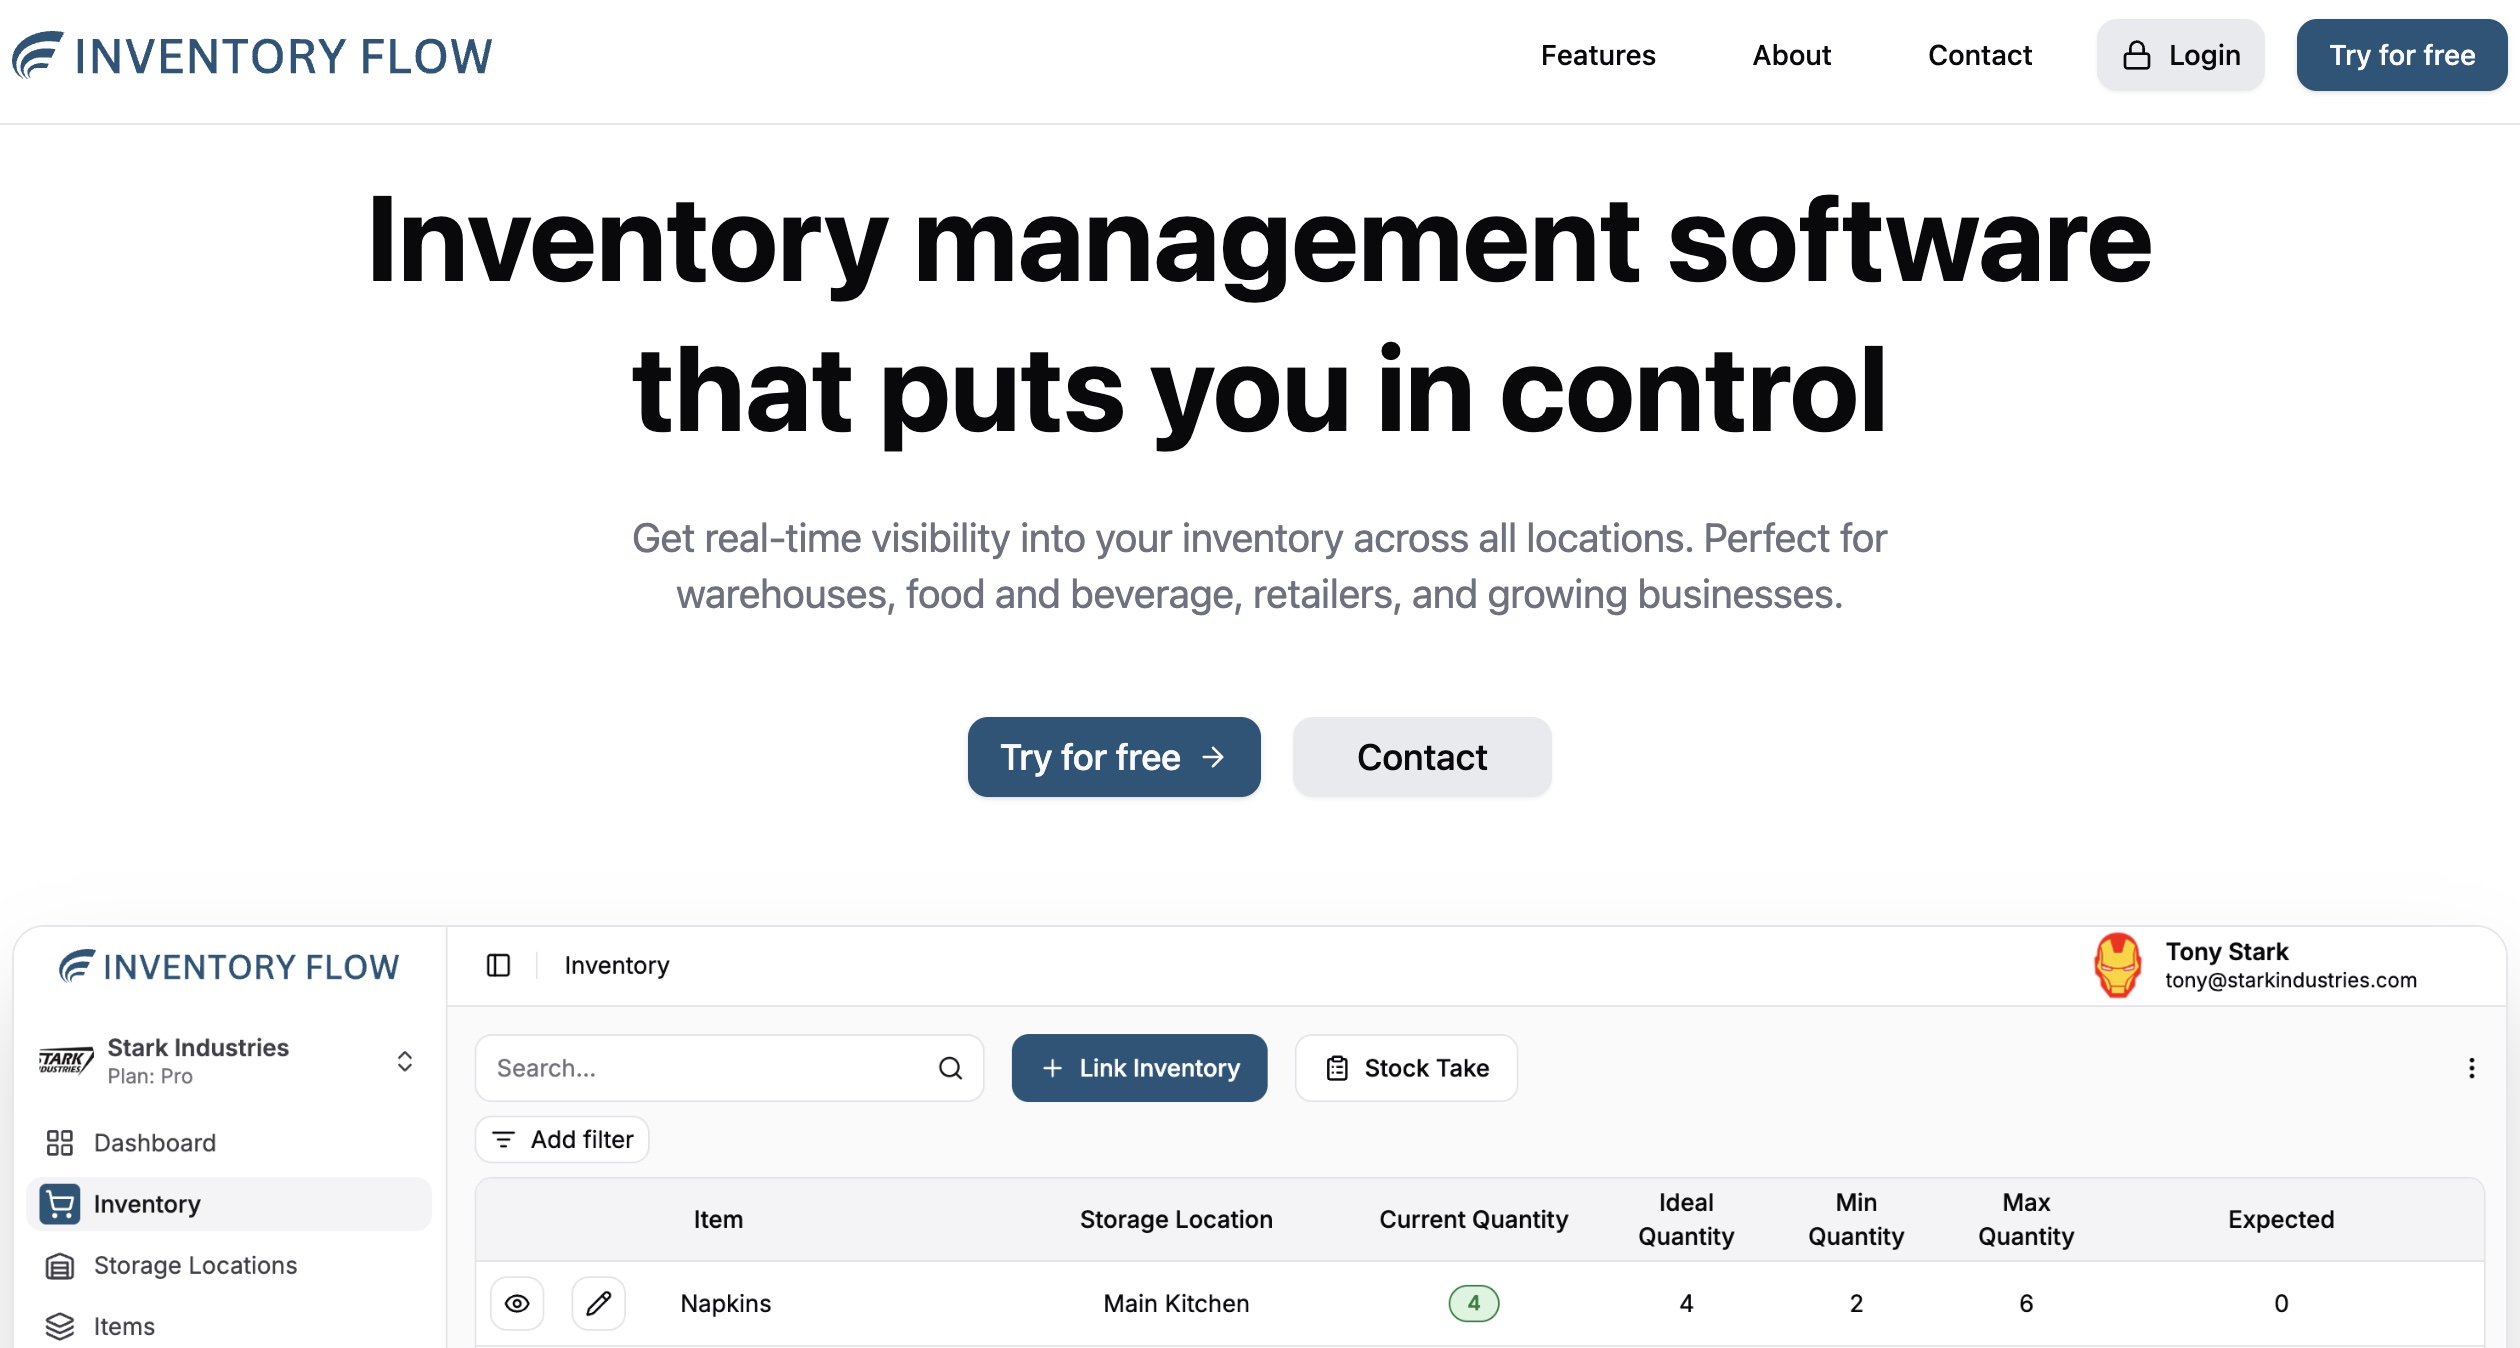Image resolution: width=2520 pixels, height=1348 pixels.
Task: Click Tony Stark's avatar
Action: [2117, 965]
